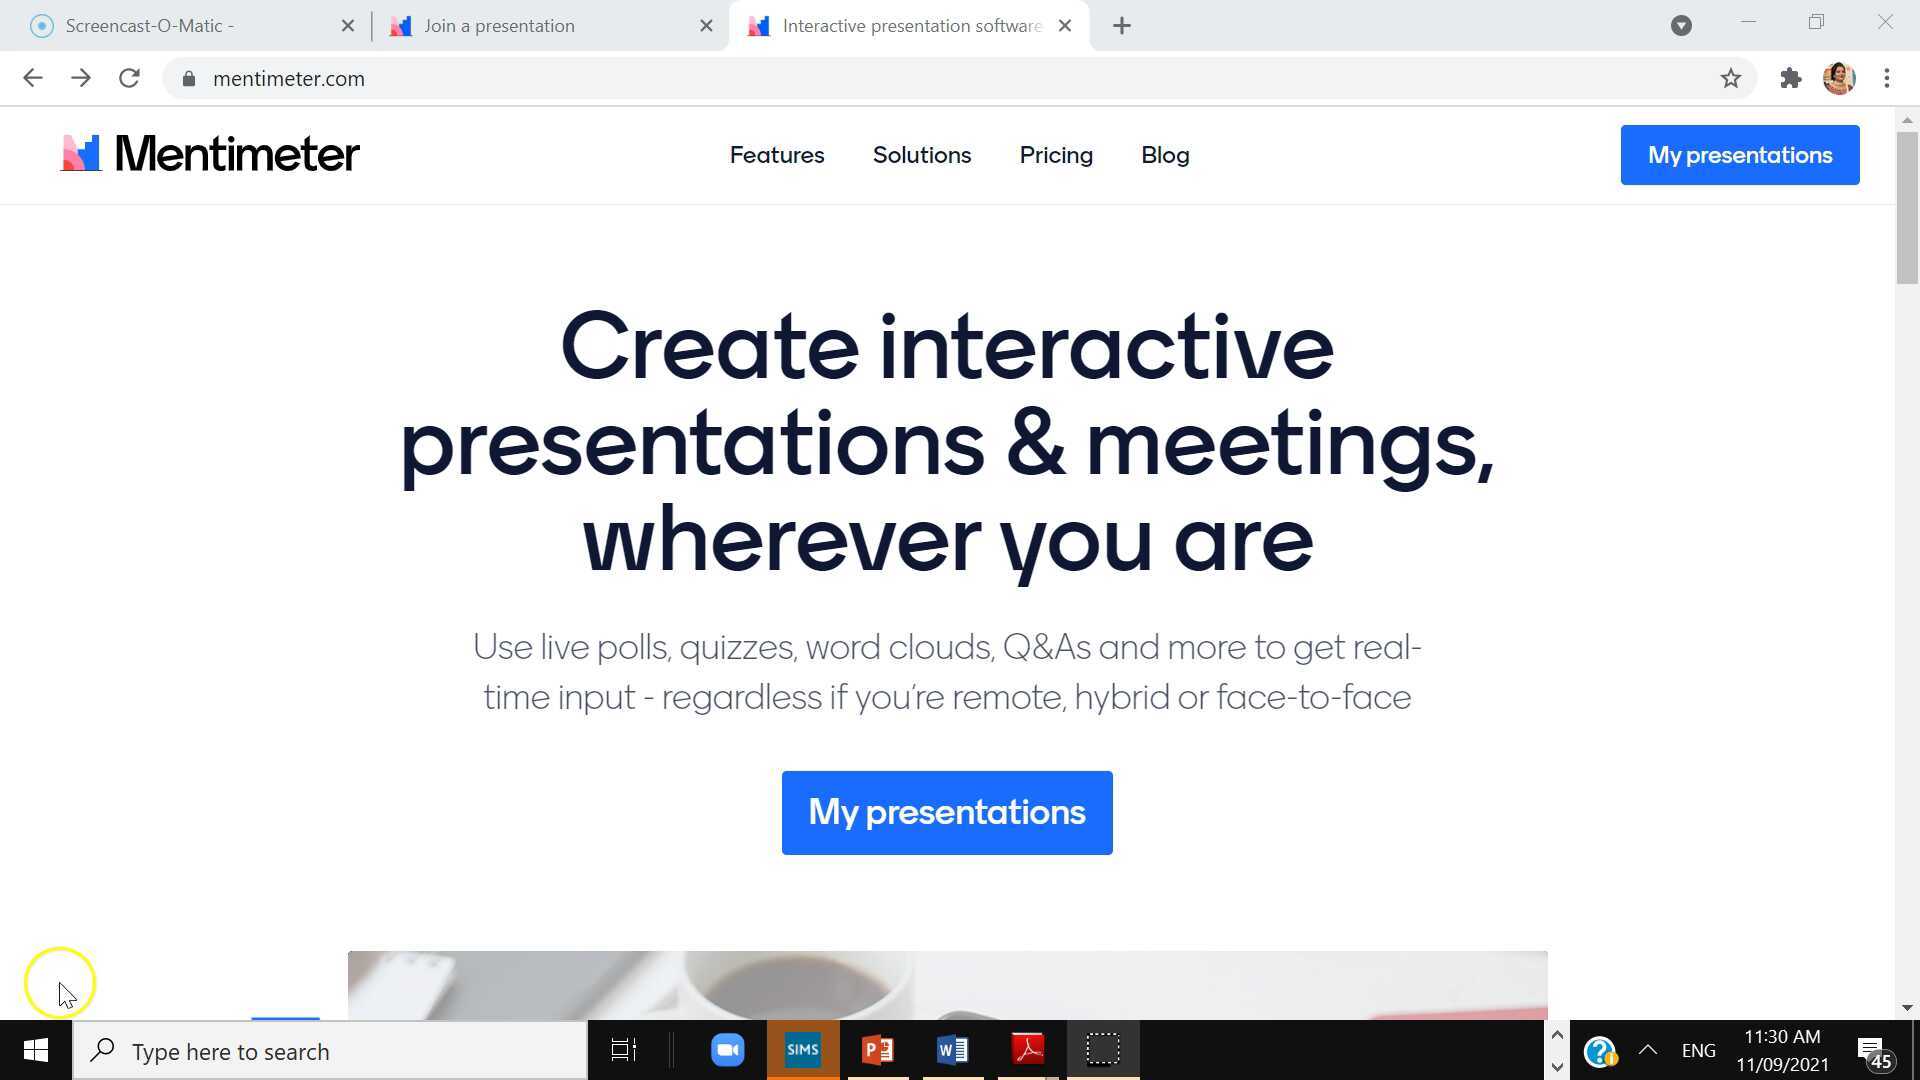Reload the page with the refresh icon
This screenshot has height=1080, width=1920.
click(129, 78)
